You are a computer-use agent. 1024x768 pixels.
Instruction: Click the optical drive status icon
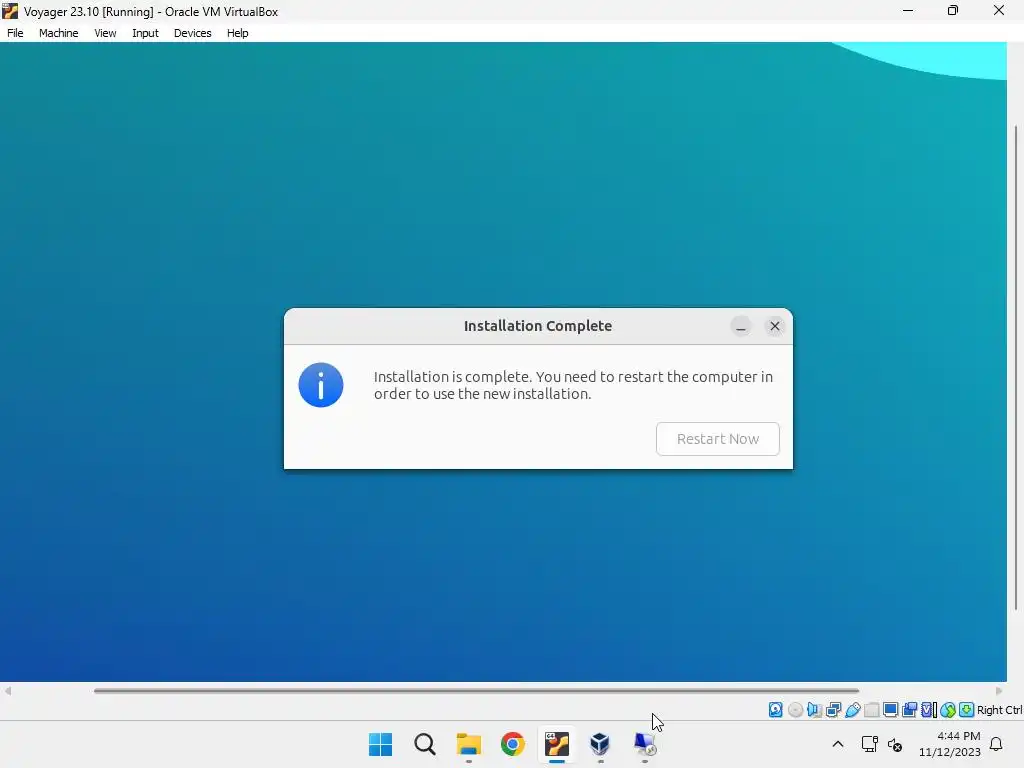[795, 710]
